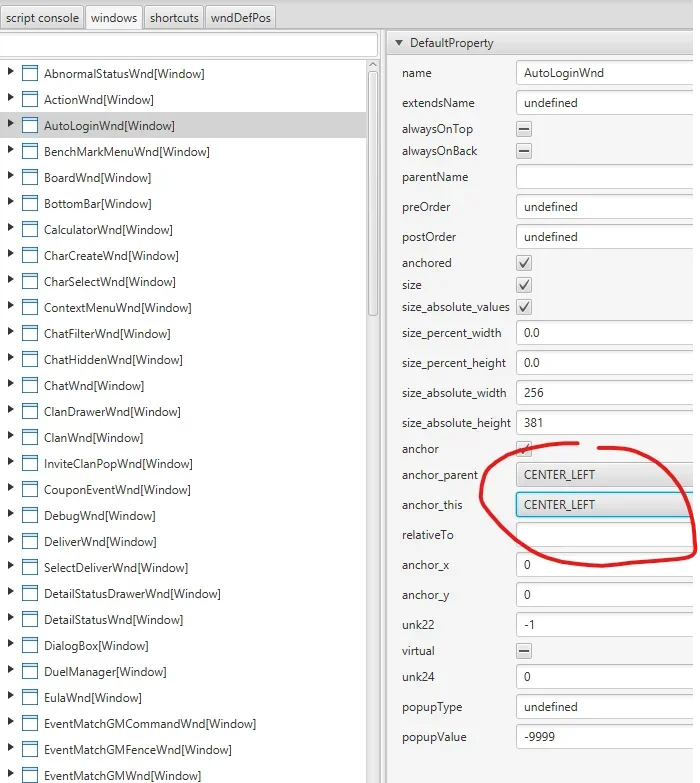
Task: Switch to the windows tab
Action: click(114, 18)
